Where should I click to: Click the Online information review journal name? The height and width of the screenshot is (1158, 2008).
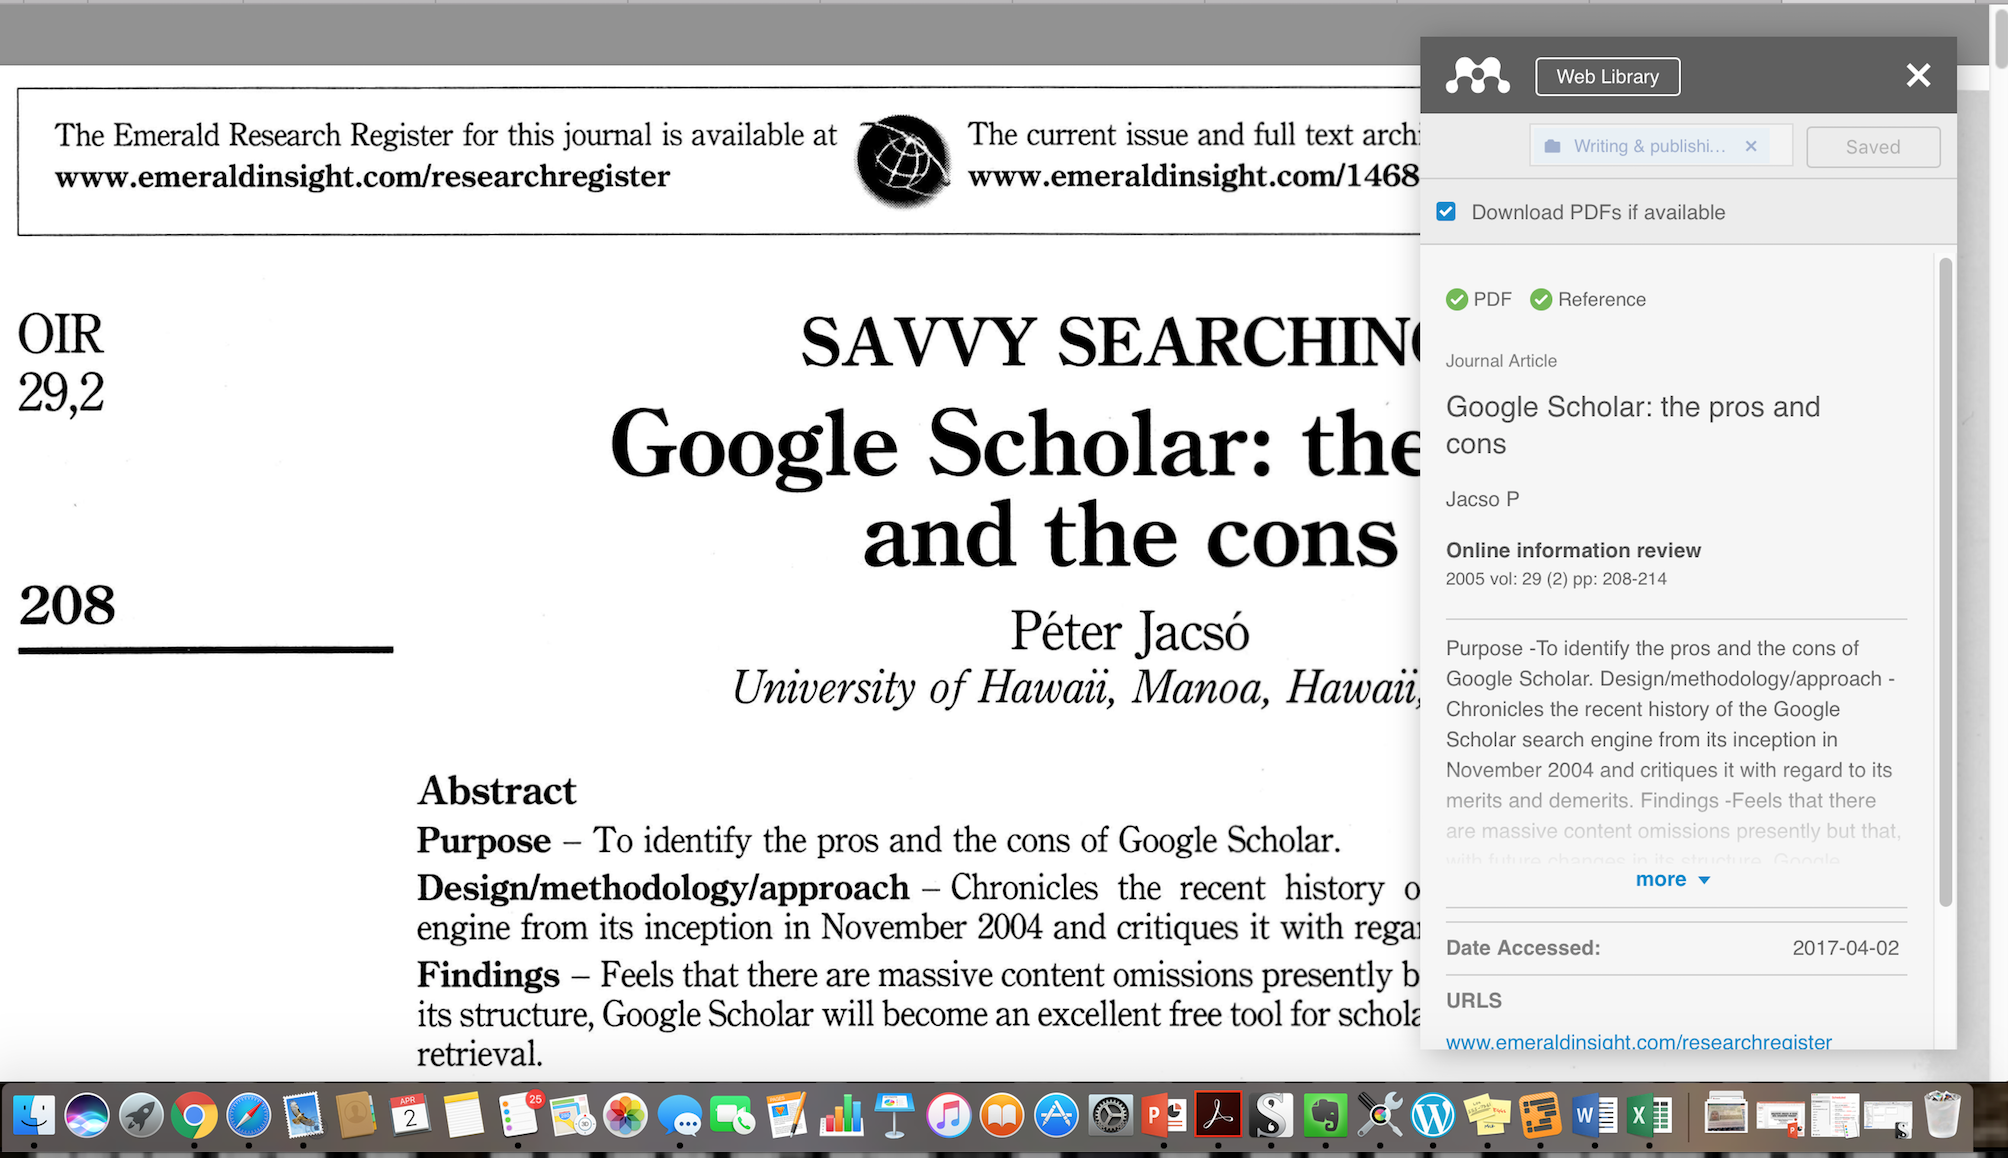pos(1573,550)
